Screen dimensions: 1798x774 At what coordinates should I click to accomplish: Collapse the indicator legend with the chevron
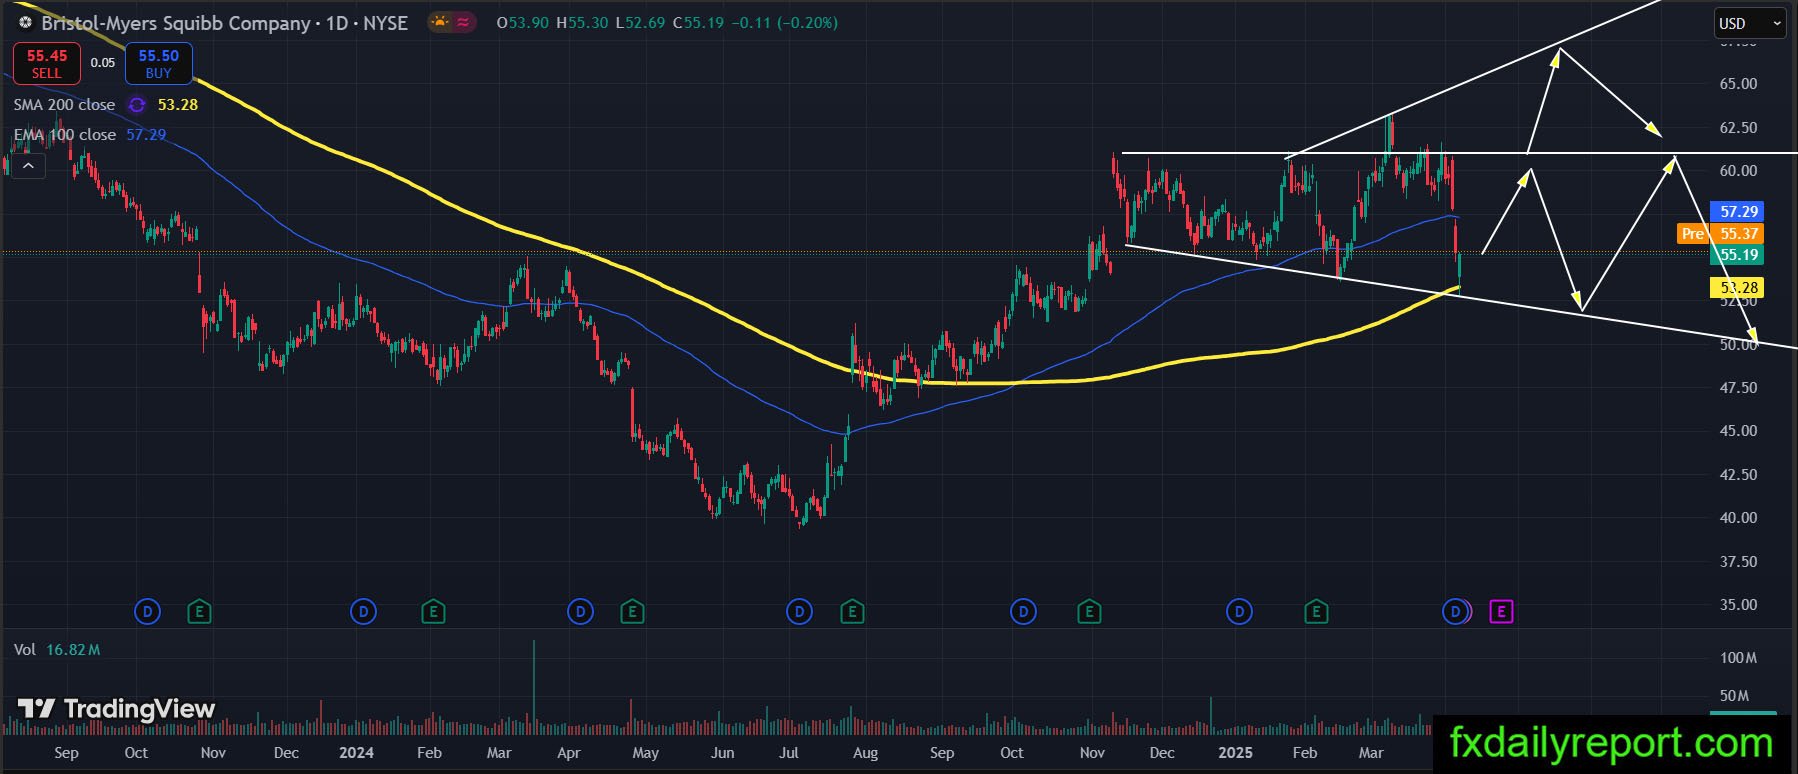click(x=28, y=165)
